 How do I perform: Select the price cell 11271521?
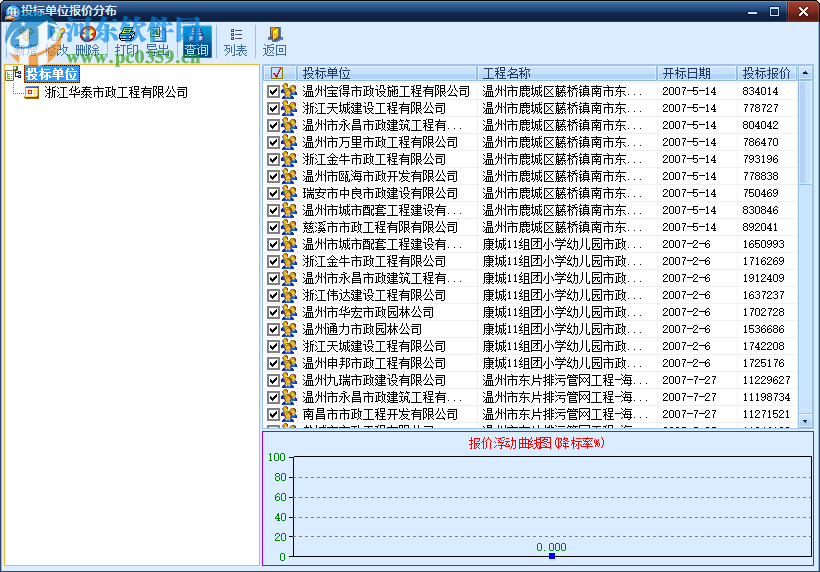pos(767,414)
